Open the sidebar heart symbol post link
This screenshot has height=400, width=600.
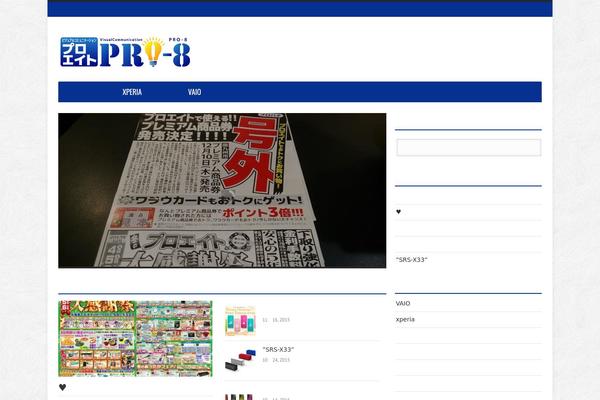point(398,212)
